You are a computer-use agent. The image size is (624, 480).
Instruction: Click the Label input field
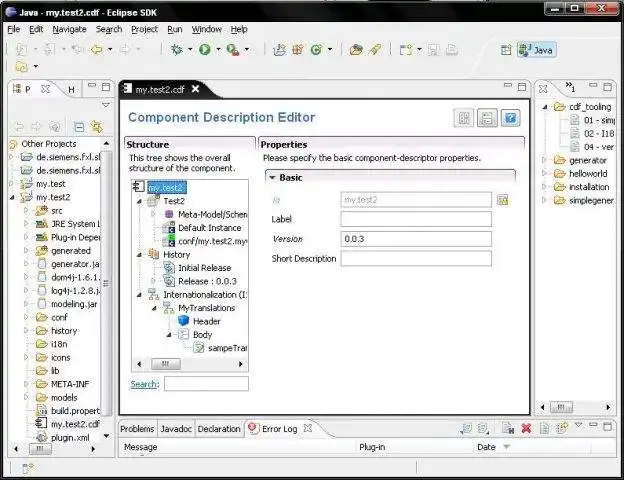coord(416,219)
